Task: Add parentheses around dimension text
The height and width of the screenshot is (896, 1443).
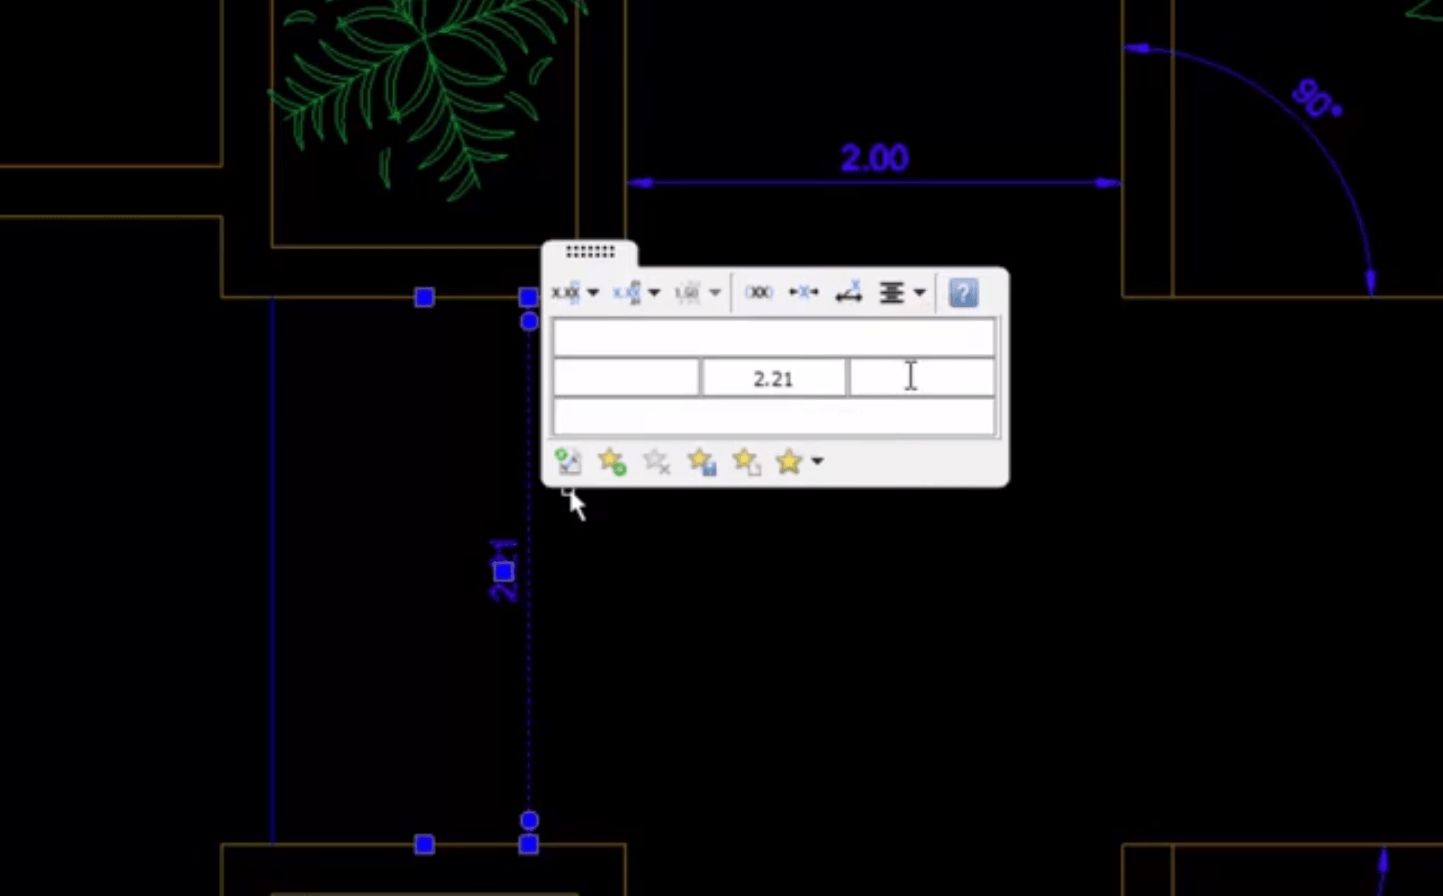Action: pyautogui.click(x=759, y=293)
